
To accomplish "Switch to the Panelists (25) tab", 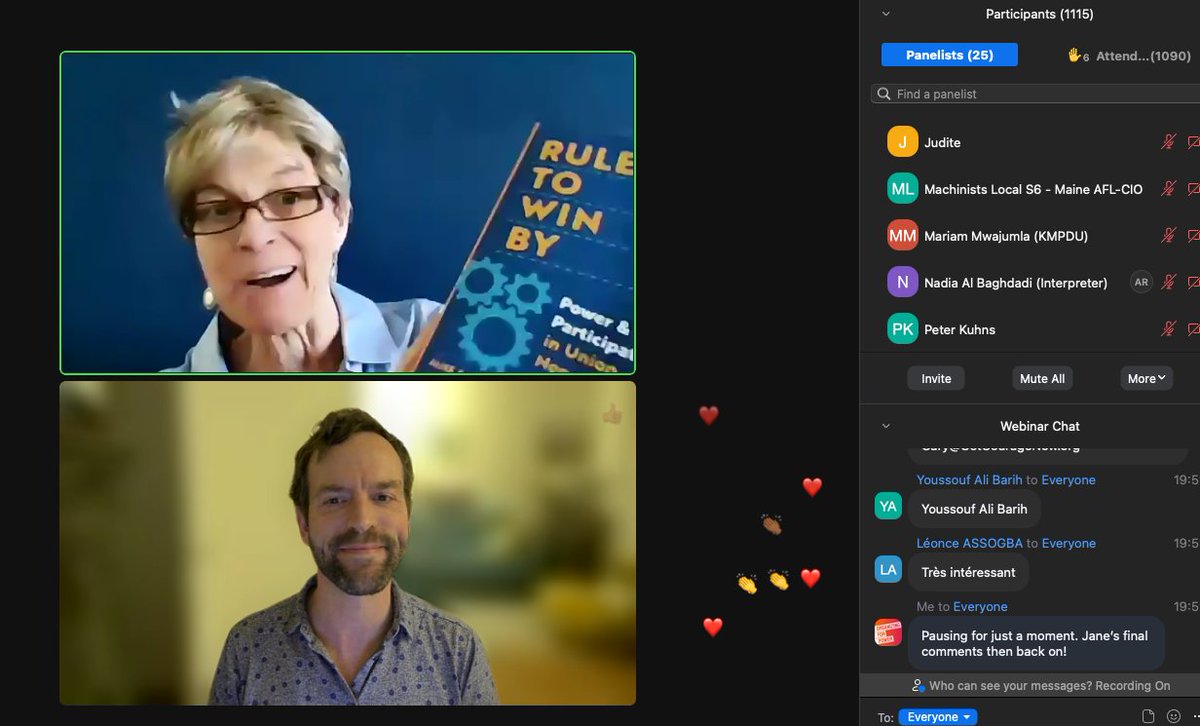I will pyautogui.click(x=949, y=55).
